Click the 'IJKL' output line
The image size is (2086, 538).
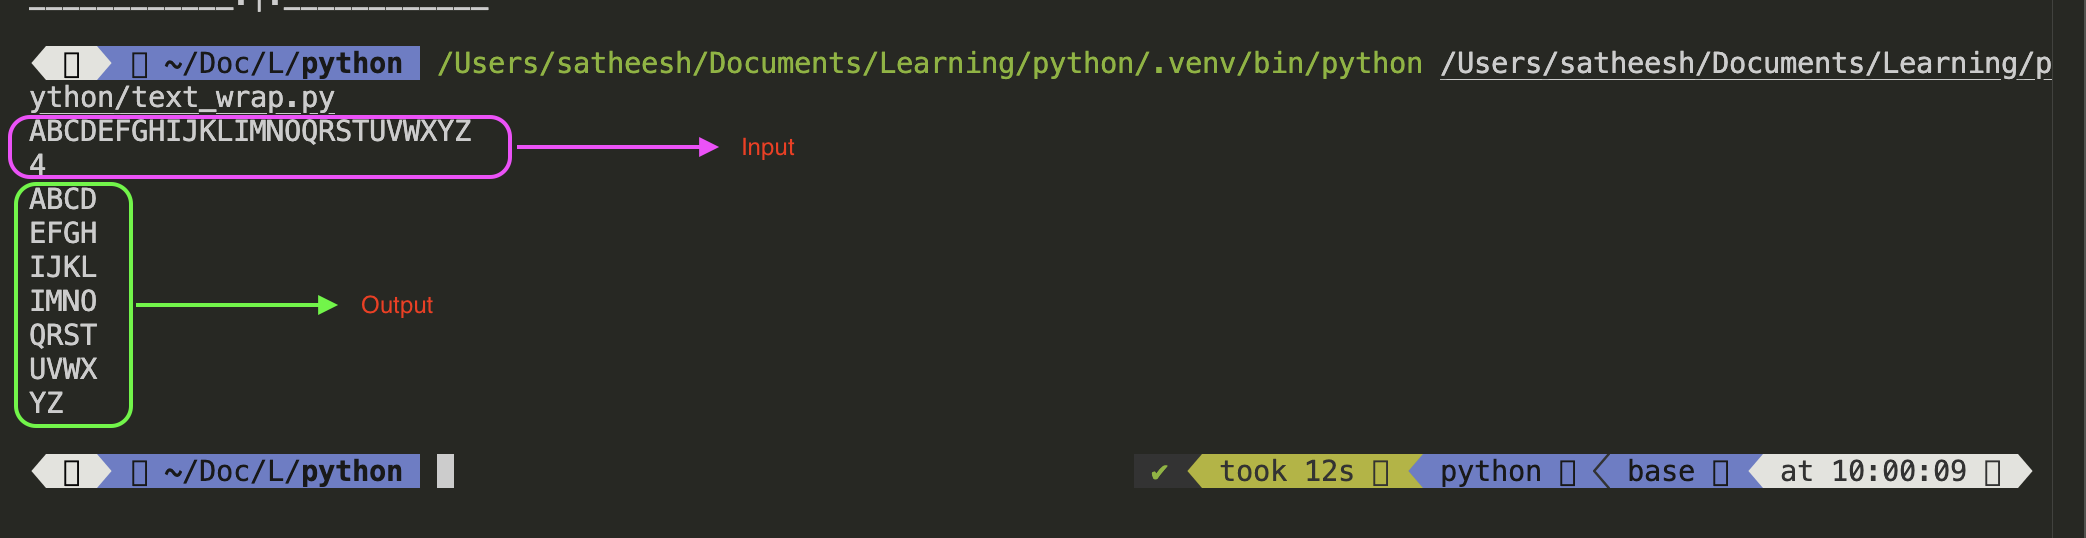63,268
